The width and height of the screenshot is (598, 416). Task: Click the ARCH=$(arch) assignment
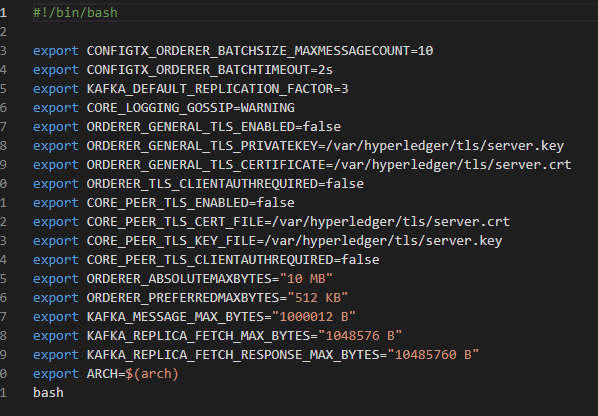pos(132,374)
